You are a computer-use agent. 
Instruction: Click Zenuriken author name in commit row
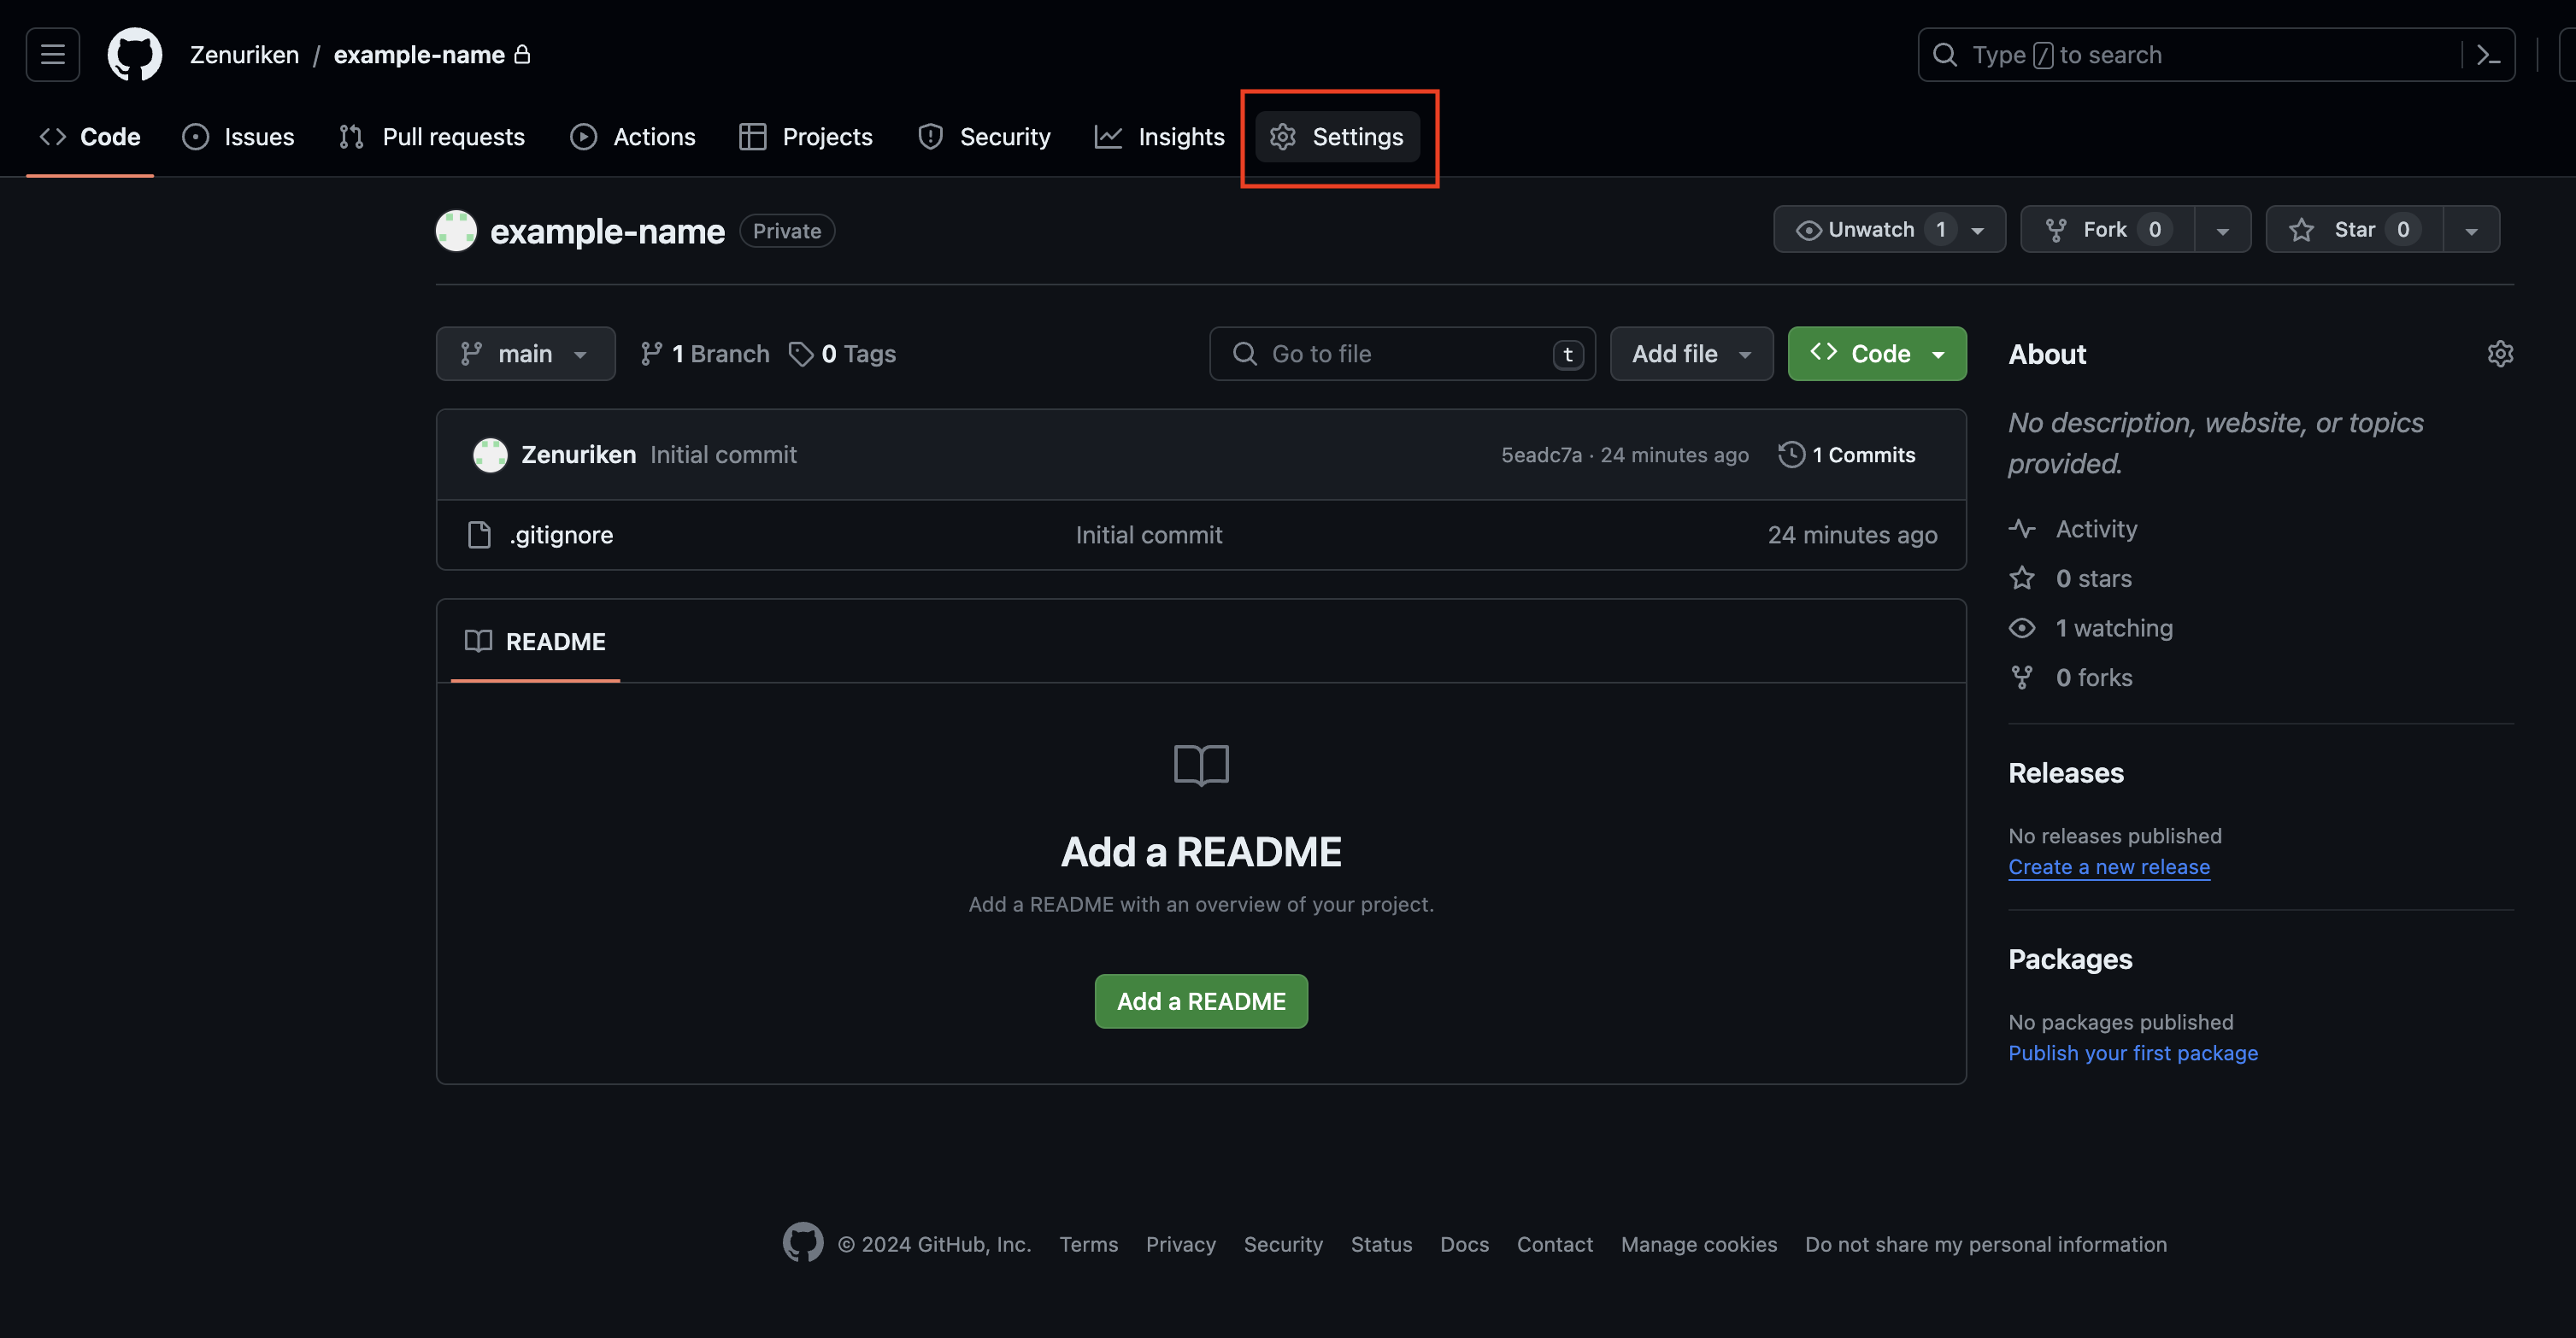coord(578,455)
